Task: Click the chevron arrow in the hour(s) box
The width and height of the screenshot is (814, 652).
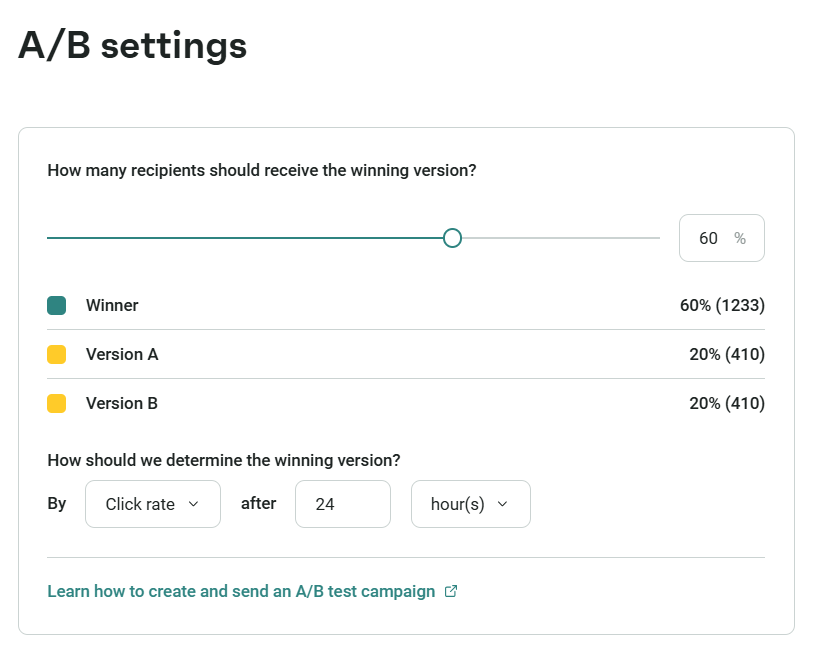Action: (x=502, y=504)
